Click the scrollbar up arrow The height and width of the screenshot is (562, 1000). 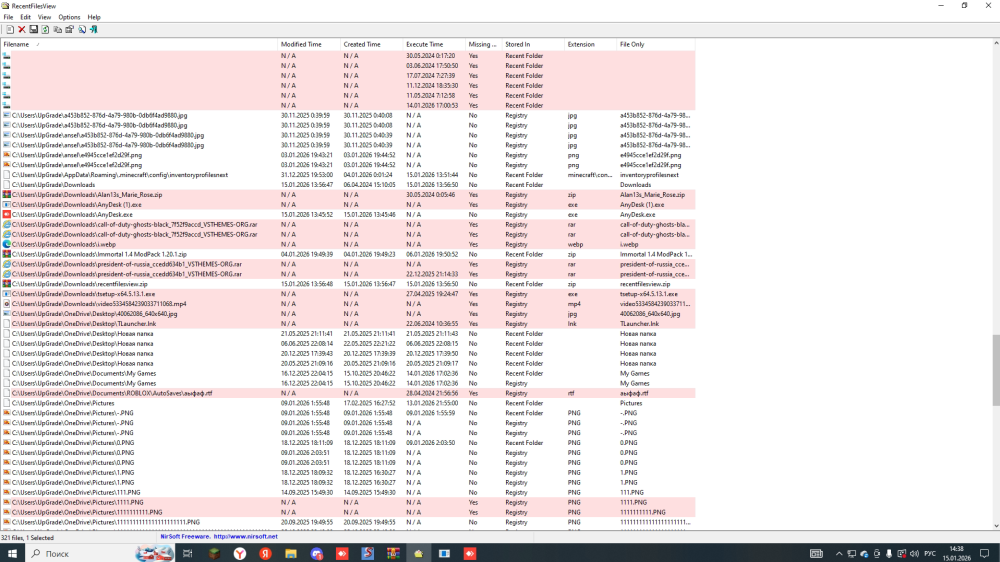pyautogui.click(x=996, y=43)
